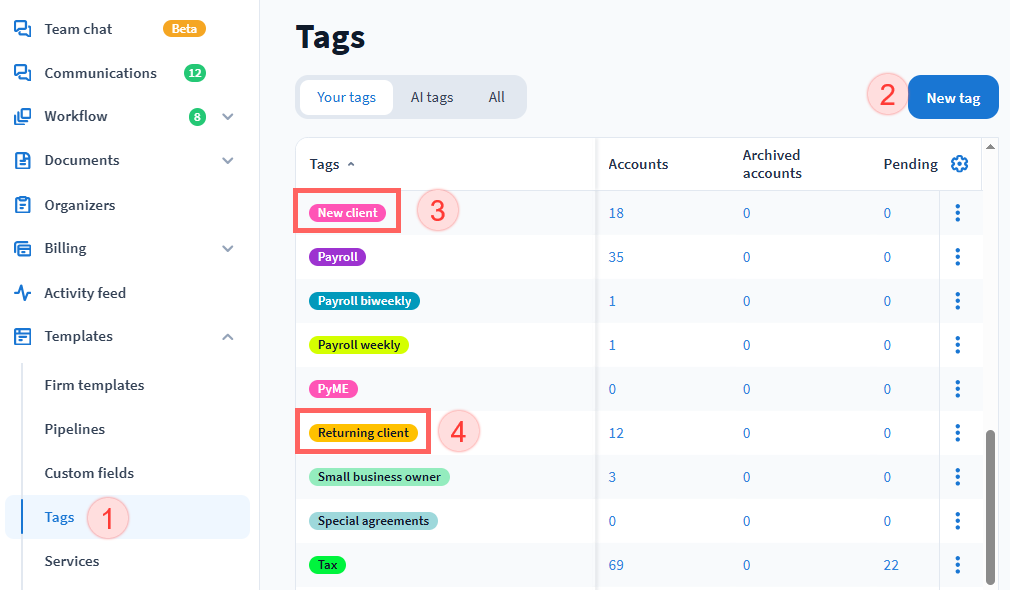Viewport: 1010px width, 590px height.
Task: Expand the Workflow menu chevron
Action: (228, 117)
